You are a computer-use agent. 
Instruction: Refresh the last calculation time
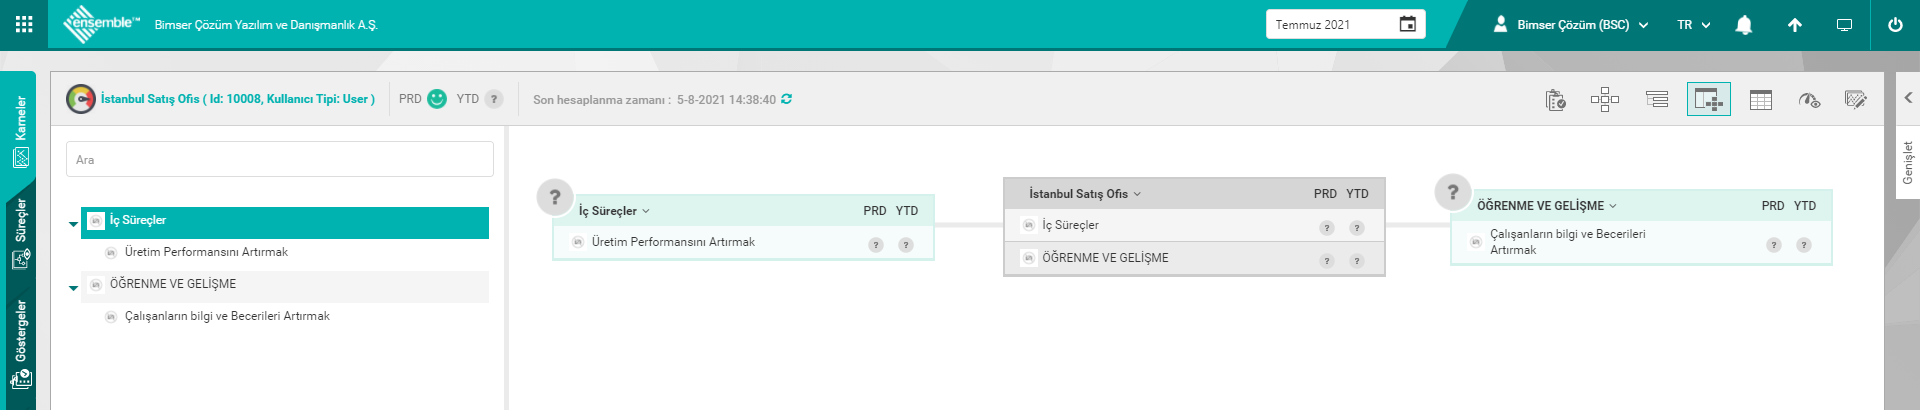click(787, 99)
